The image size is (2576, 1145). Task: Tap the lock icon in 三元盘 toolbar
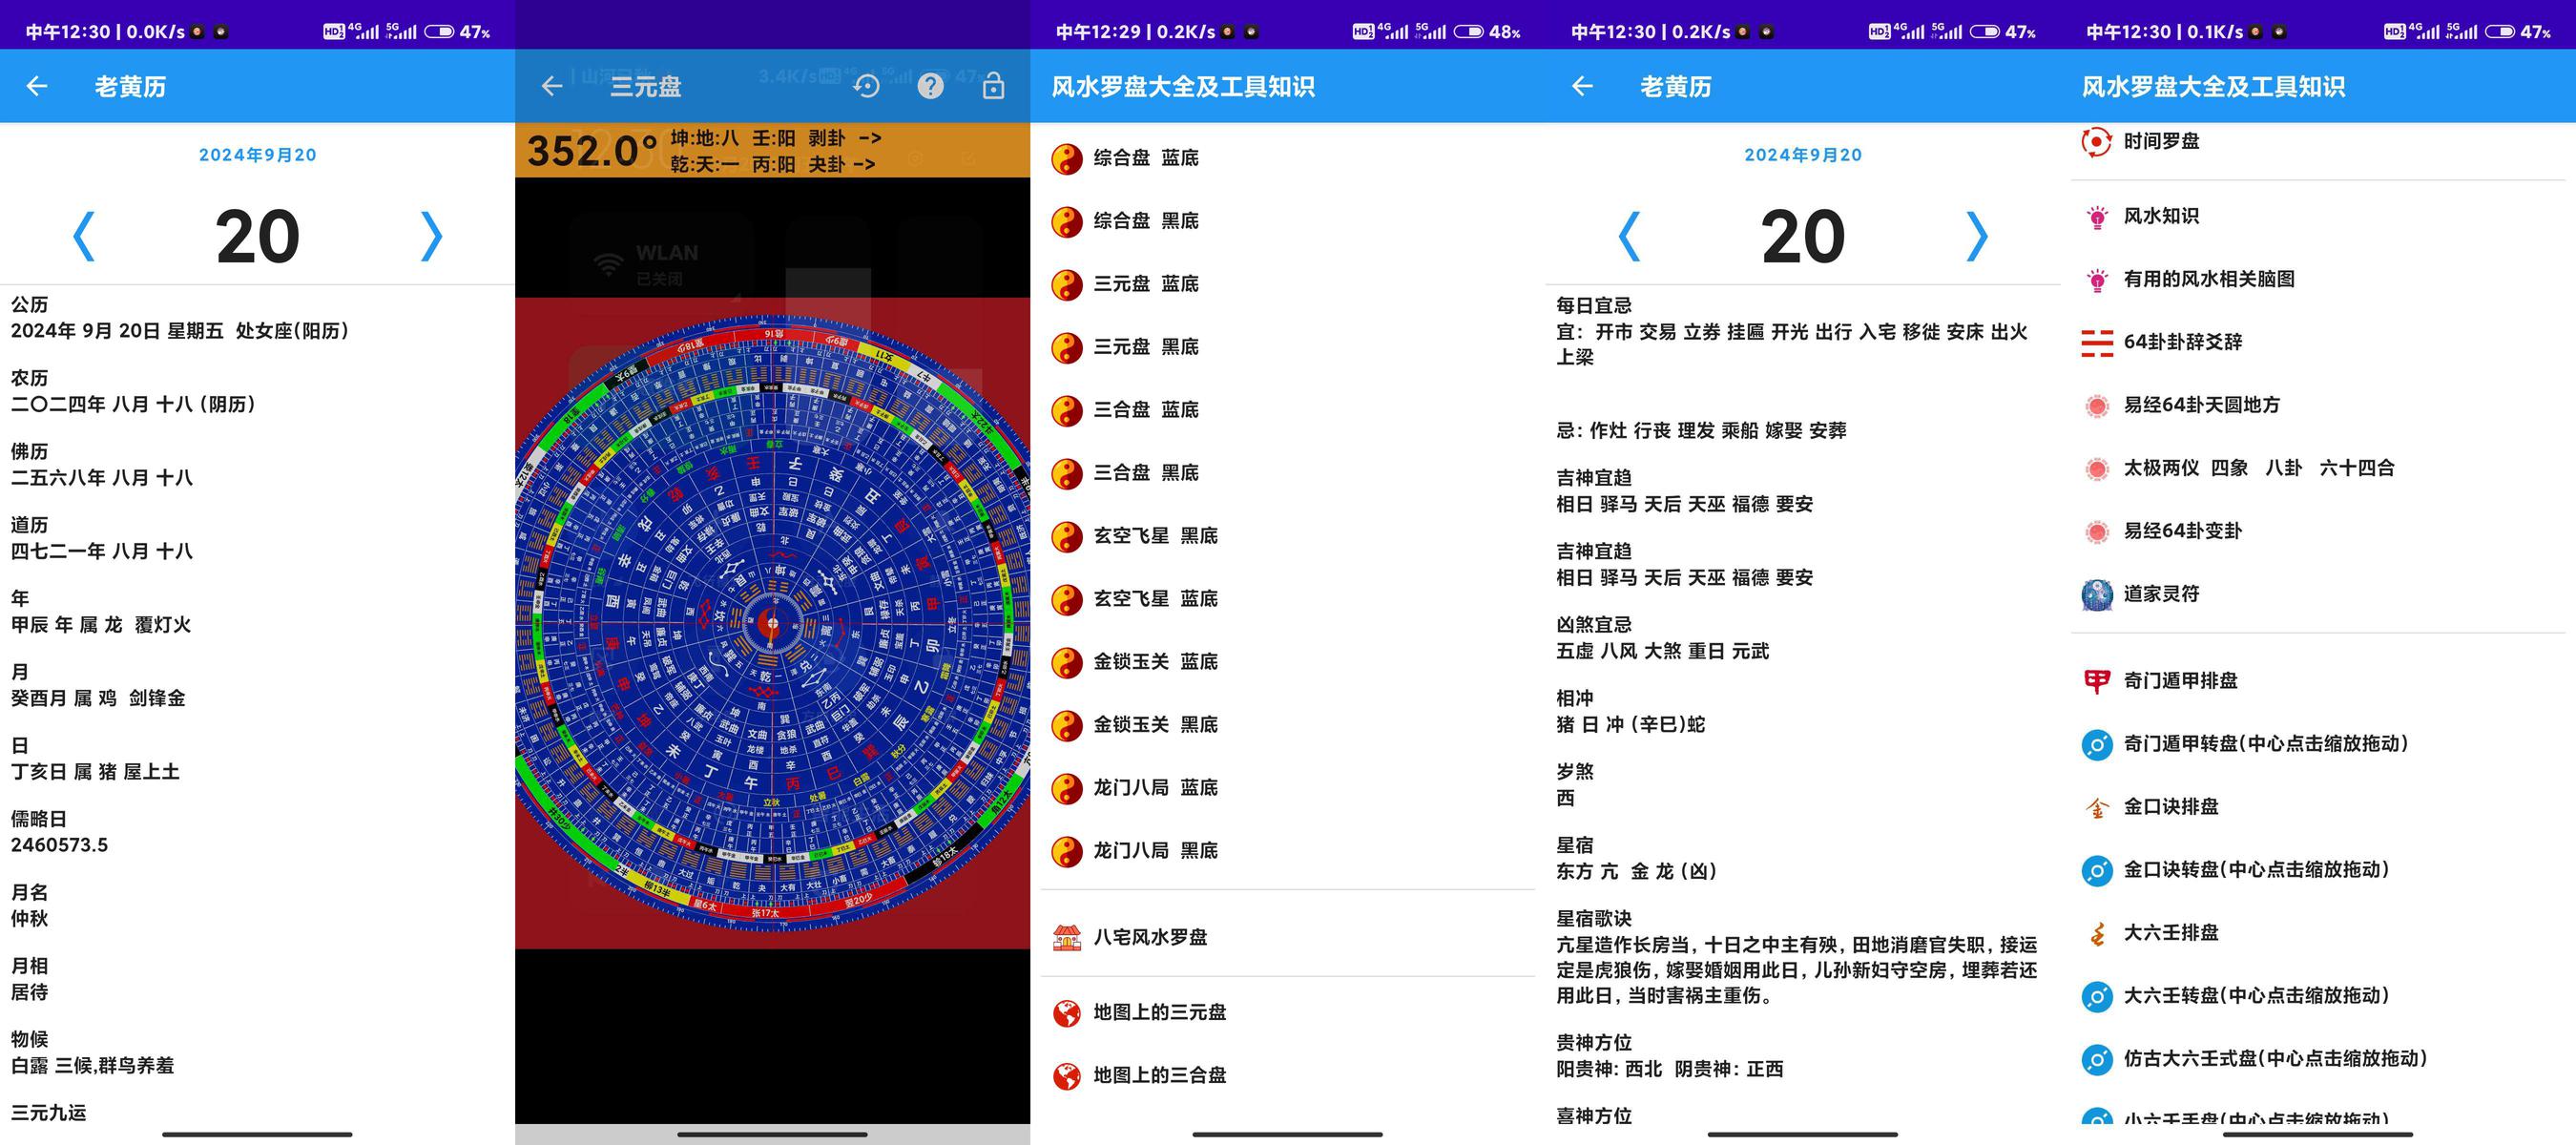click(x=993, y=86)
